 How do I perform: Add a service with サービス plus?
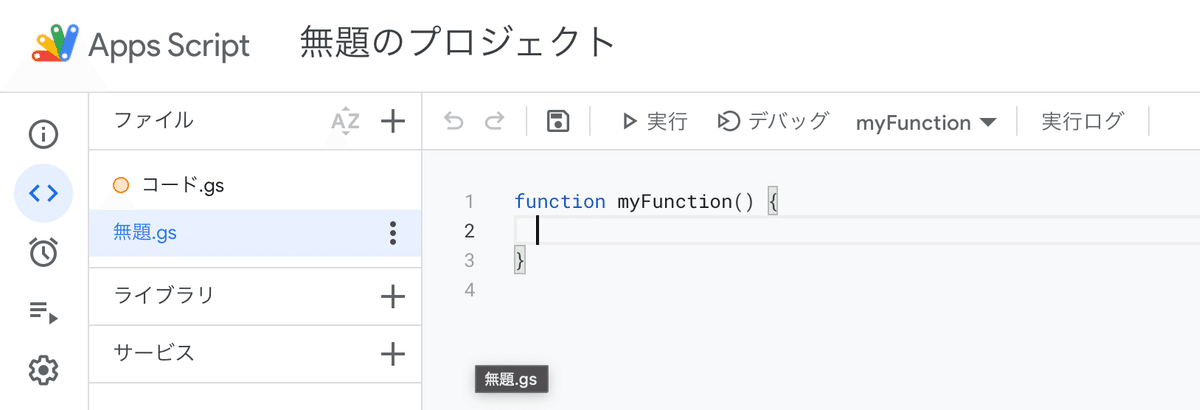[393, 353]
